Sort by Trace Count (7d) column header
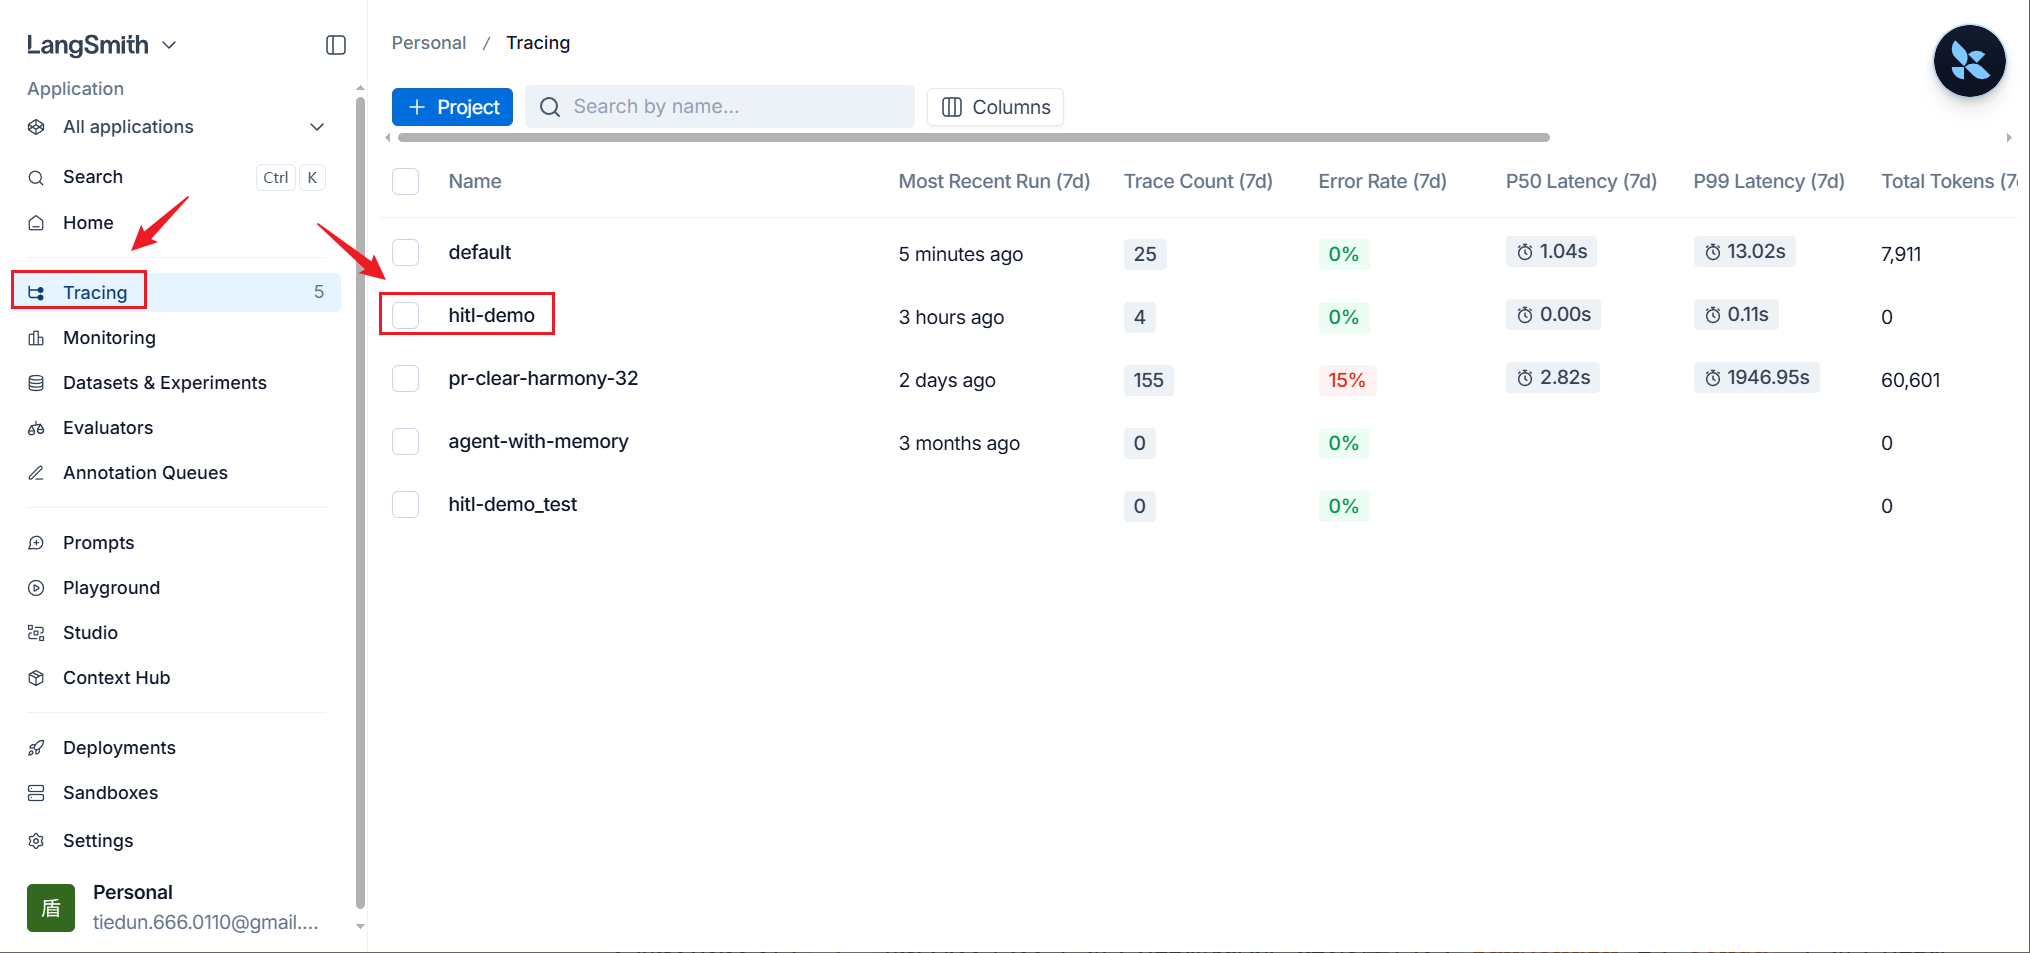This screenshot has height=953, width=2030. point(1198,182)
